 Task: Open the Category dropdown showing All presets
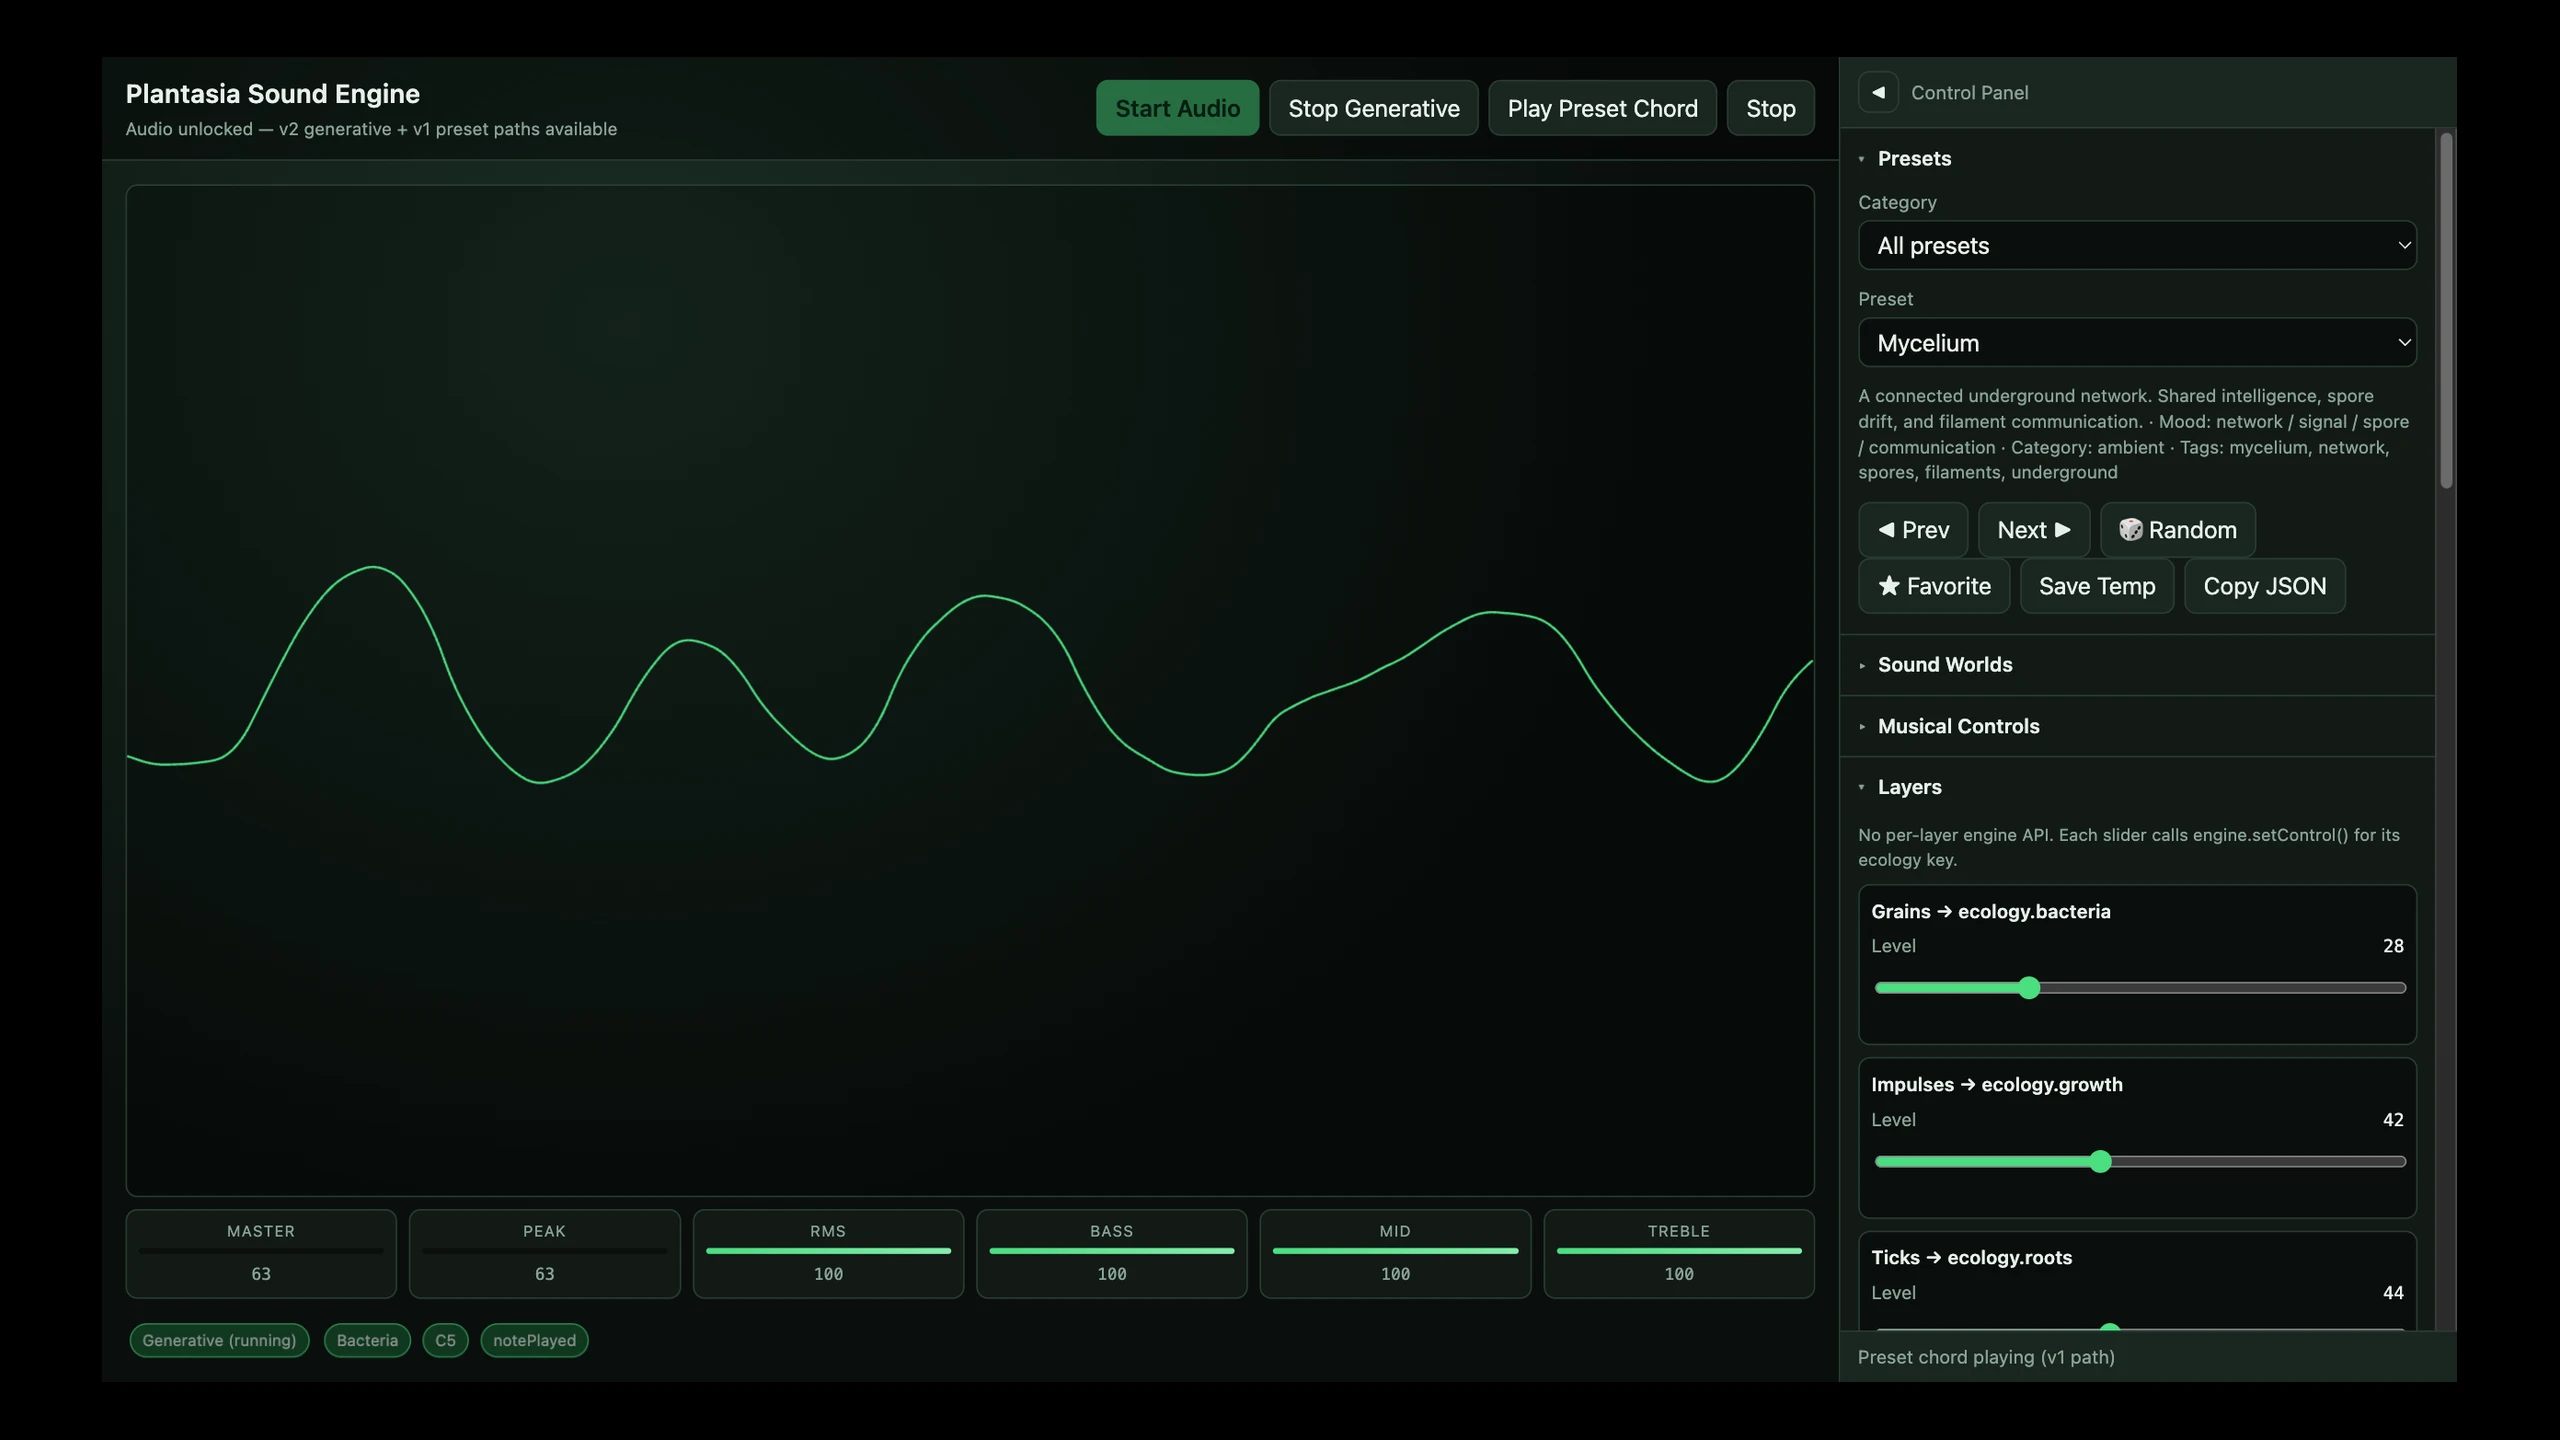[x=2137, y=245]
